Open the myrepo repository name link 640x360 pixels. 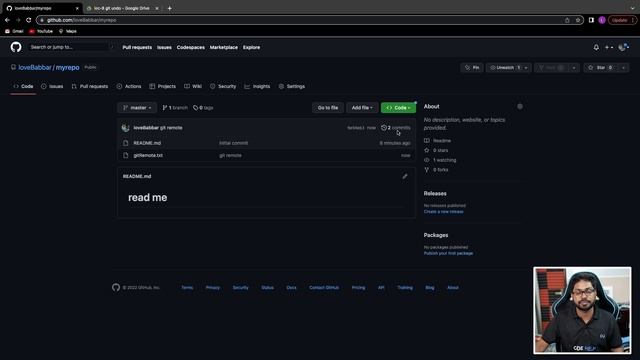pyautogui.click(x=67, y=68)
